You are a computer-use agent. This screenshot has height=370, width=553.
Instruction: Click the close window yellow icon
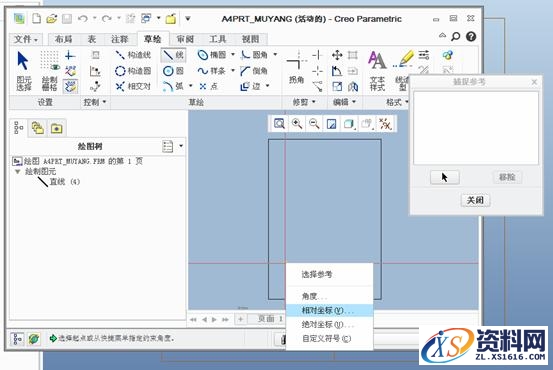tap(171, 18)
